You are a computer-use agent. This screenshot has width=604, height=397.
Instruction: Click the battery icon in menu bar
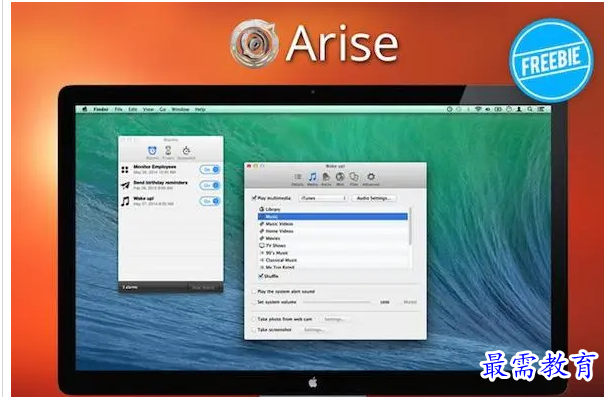pyautogui.click(x=498, y=109)
